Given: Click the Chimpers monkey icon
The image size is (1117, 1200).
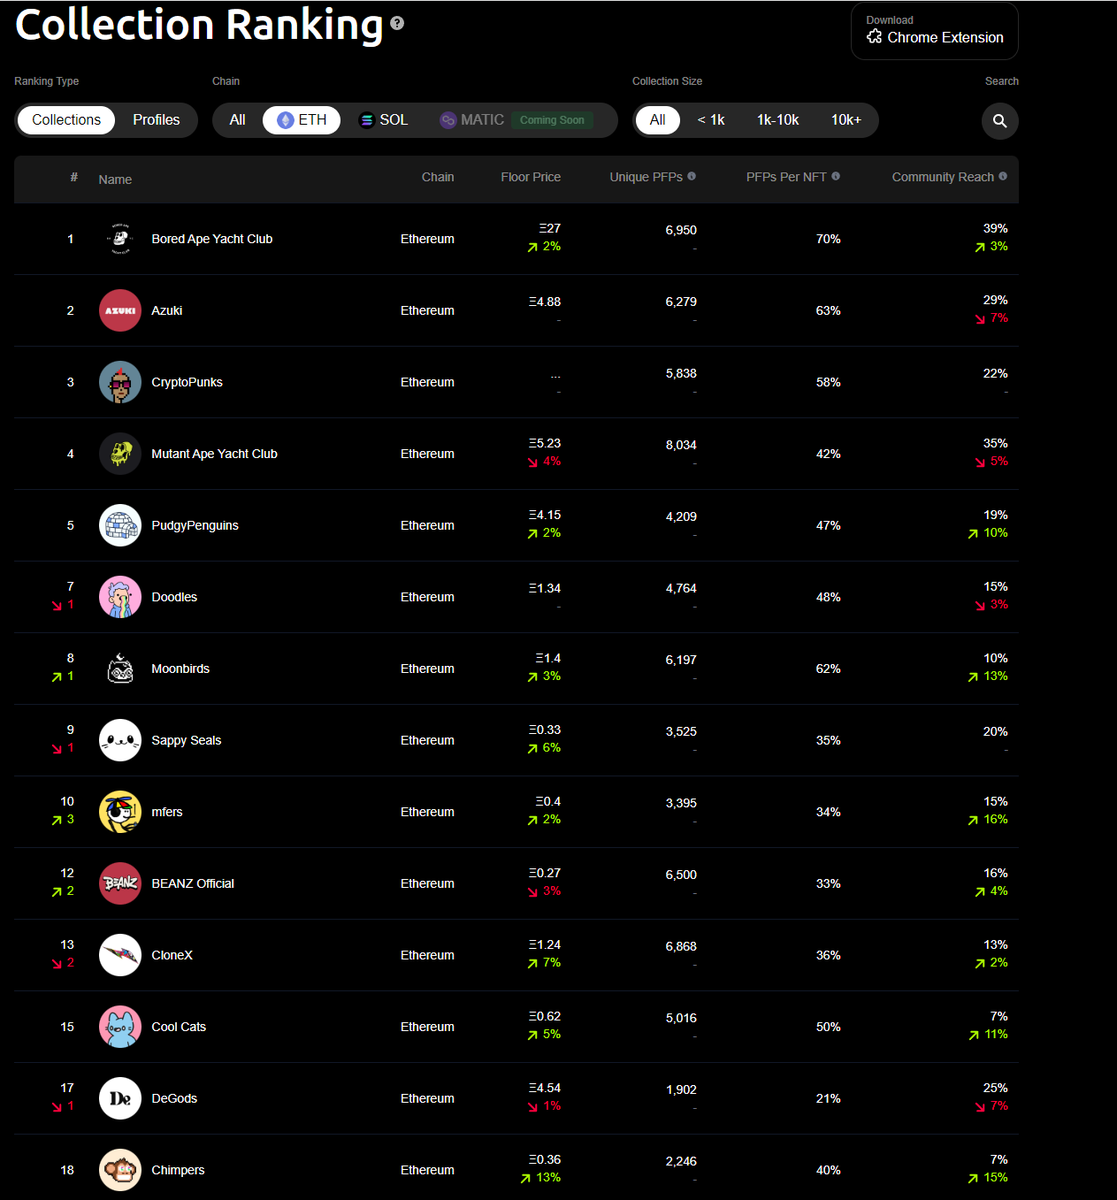Looking at the screenshot, I should (120, 1170).
